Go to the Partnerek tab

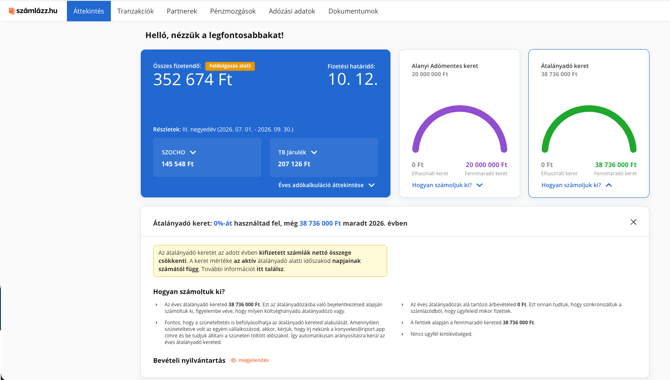click(x=182, y=11)
